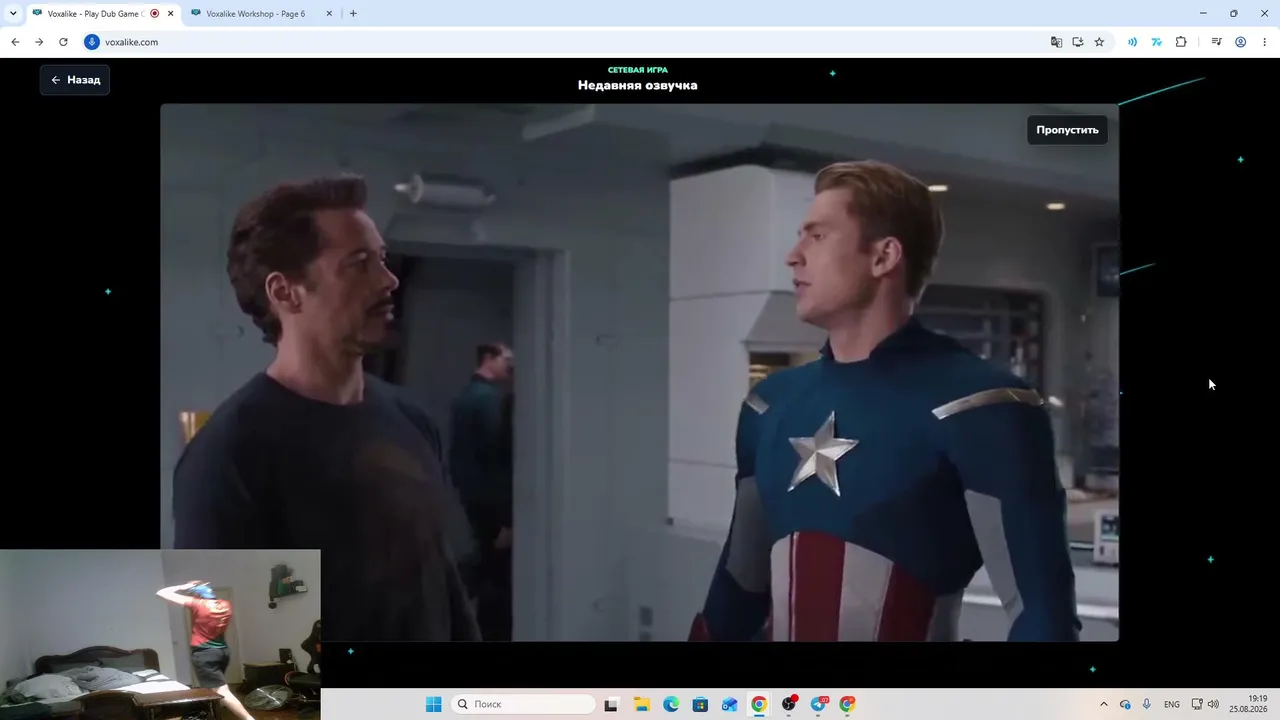Open Google Translate page icon

coord(1056,42)
